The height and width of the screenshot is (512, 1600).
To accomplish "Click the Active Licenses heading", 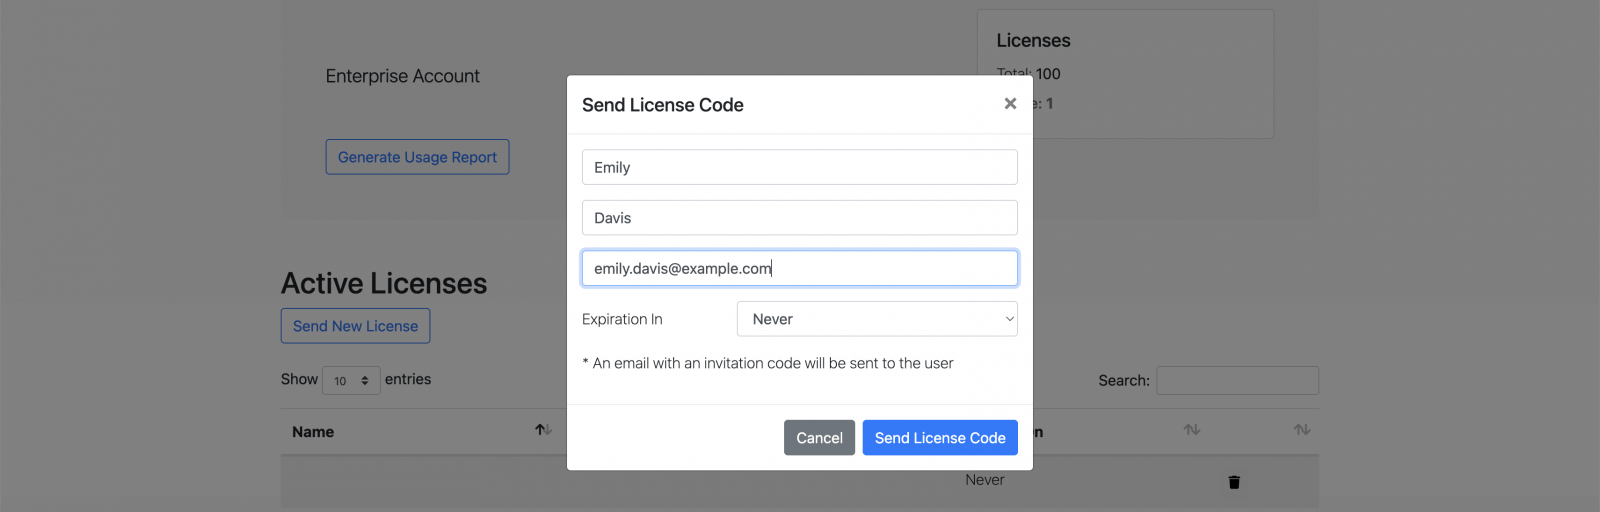I will (384, 284).
